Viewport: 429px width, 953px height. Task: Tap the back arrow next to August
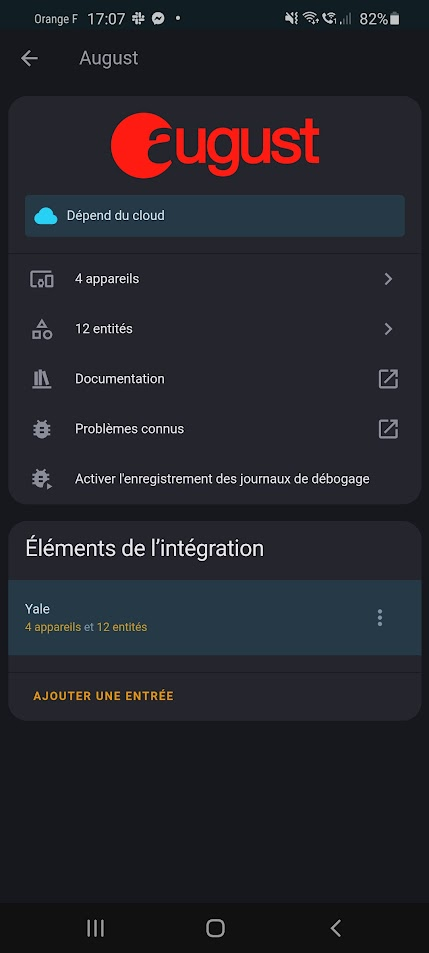pos(29,58)
